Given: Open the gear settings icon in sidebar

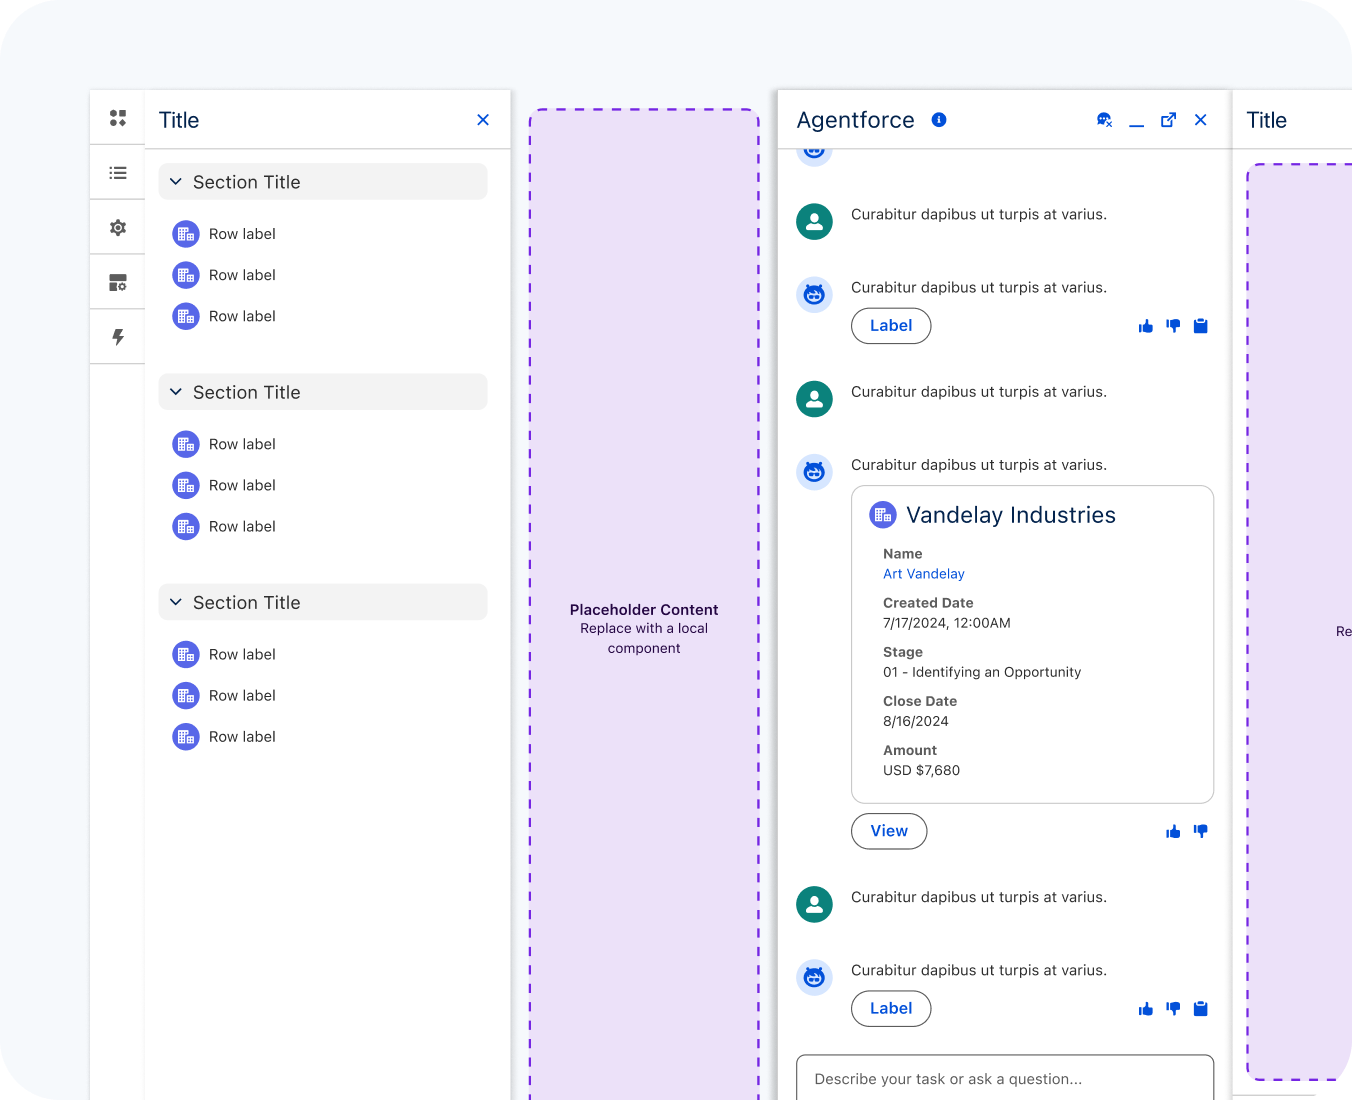Looking at the screenshot, I should (118, 228).
